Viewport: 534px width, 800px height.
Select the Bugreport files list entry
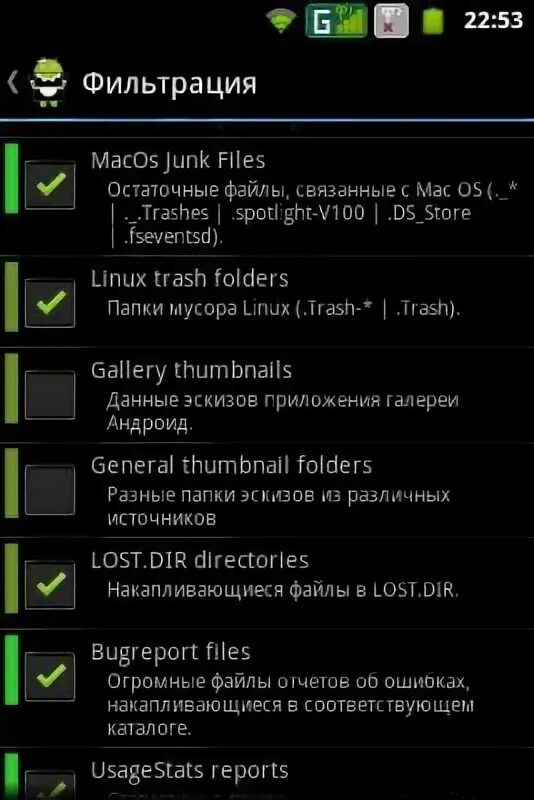click(x=267, y=689)
